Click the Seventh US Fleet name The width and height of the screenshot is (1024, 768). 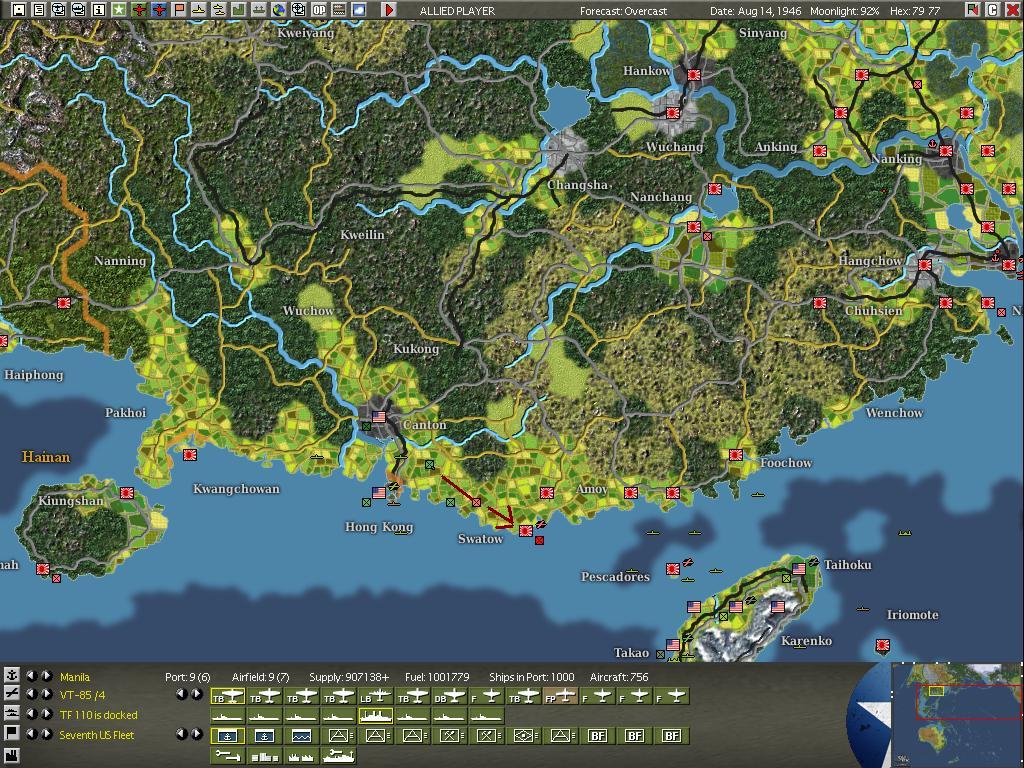pos(96,735)
